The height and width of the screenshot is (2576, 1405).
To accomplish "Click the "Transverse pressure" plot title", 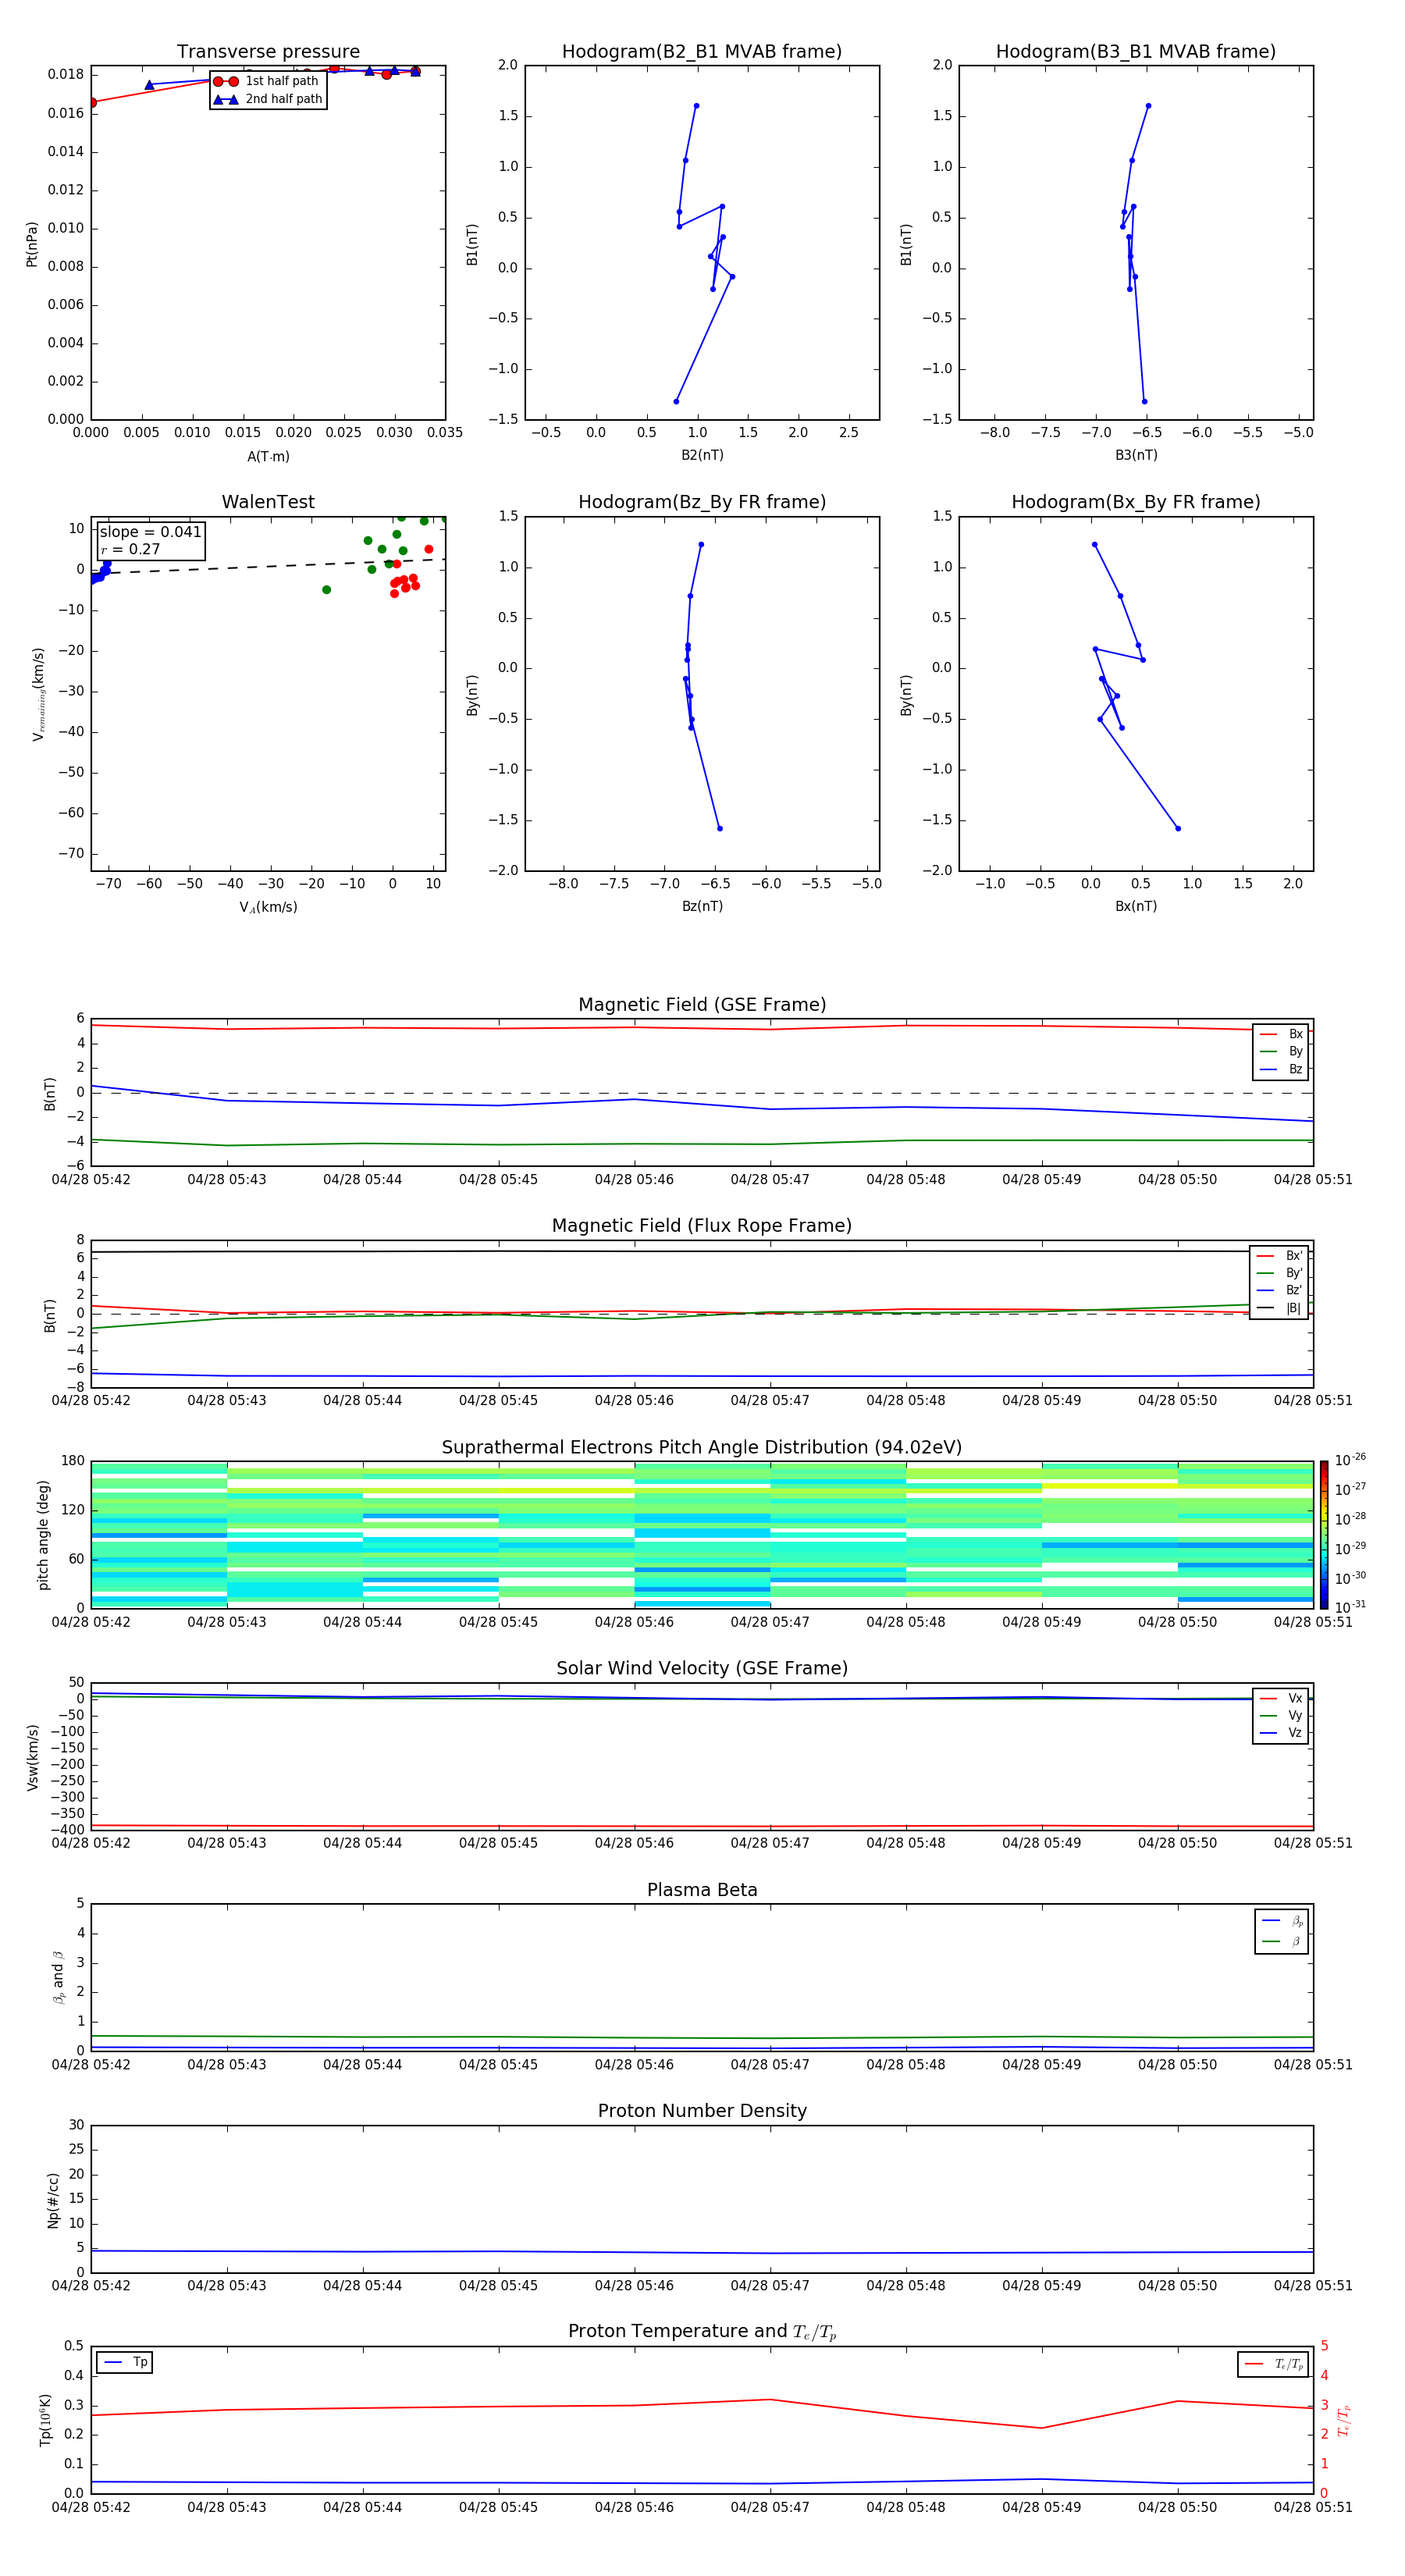I will (268, 52).
